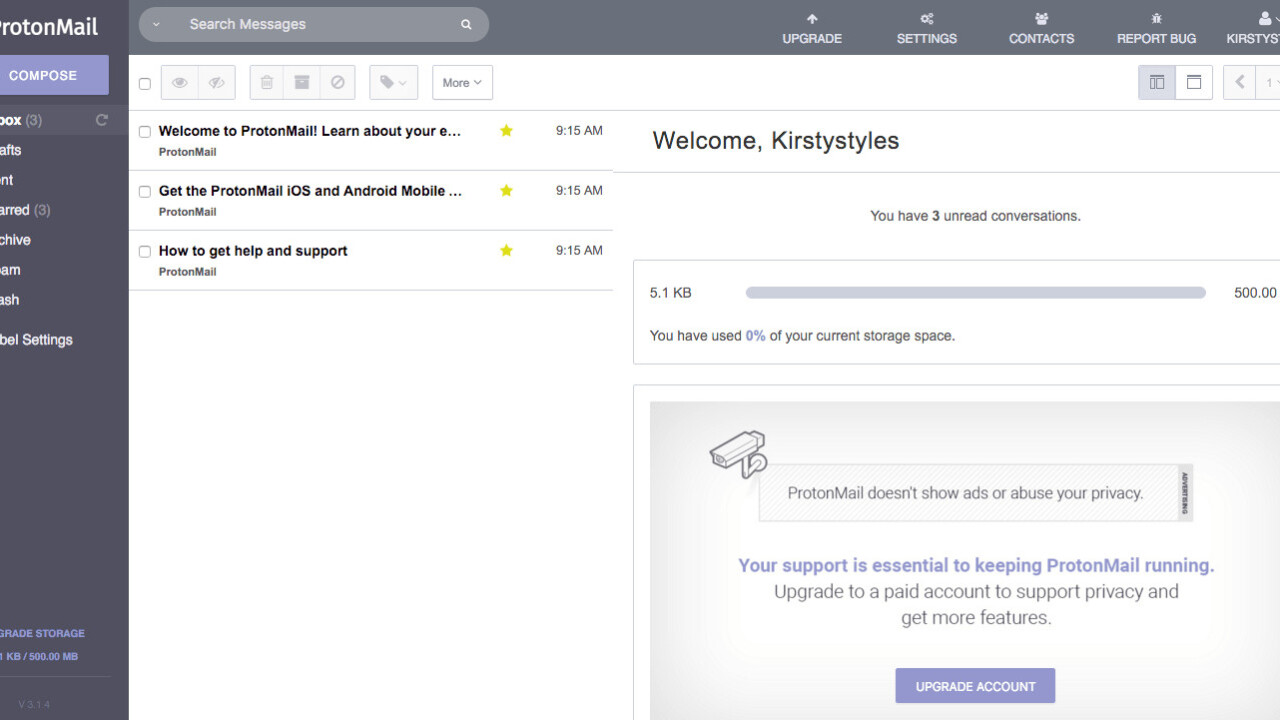
Task: Click the archive box icon
Action: [x=301, y=83]
